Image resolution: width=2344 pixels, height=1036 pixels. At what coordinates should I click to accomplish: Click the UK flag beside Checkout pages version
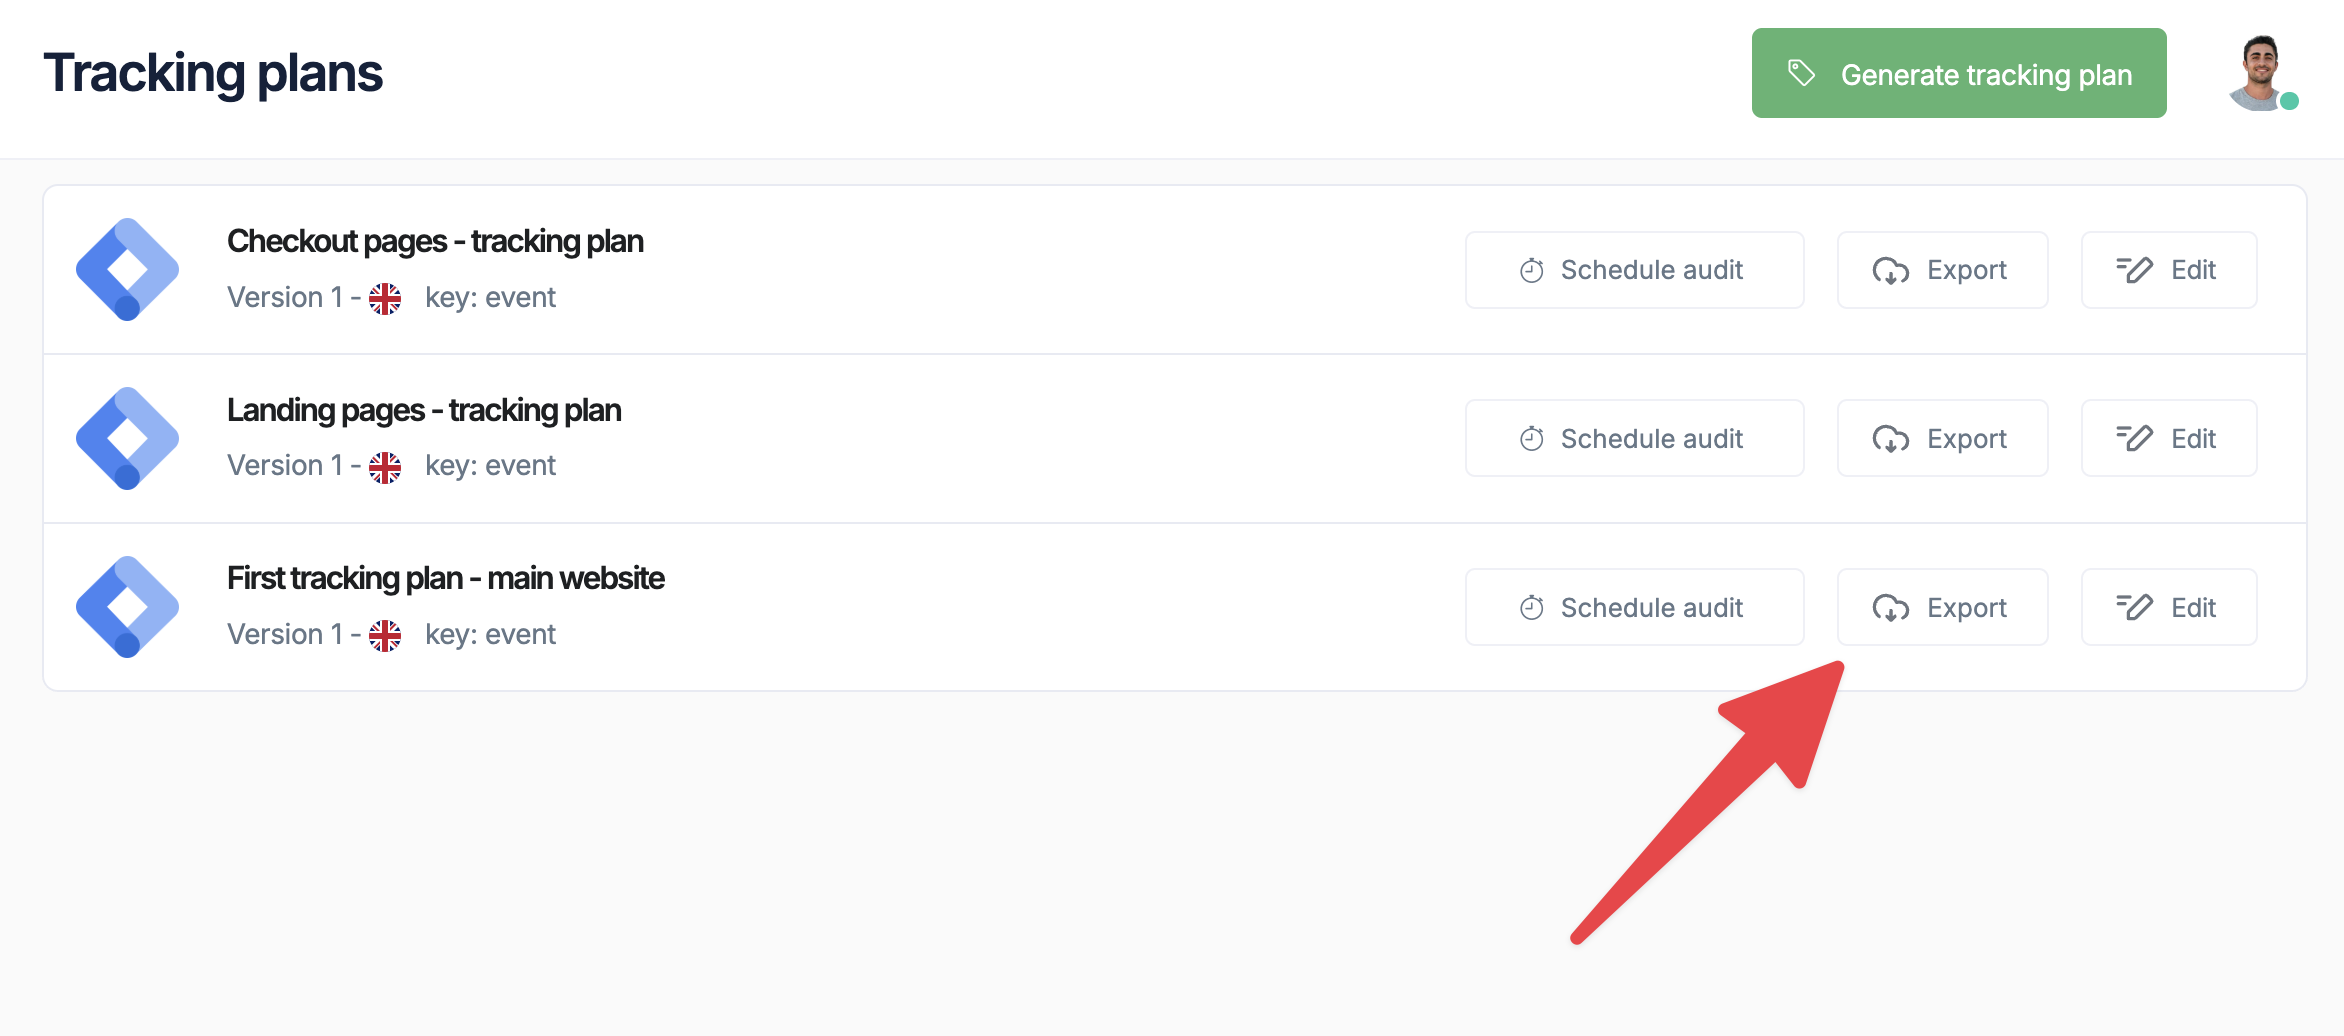click(x=385, y=297)
